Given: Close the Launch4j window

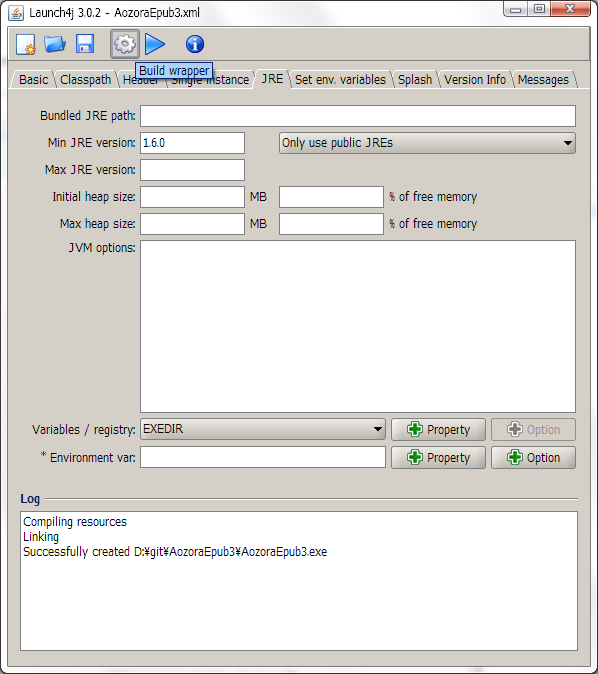Looking at the screenshot, I should (x=570, y=9).
